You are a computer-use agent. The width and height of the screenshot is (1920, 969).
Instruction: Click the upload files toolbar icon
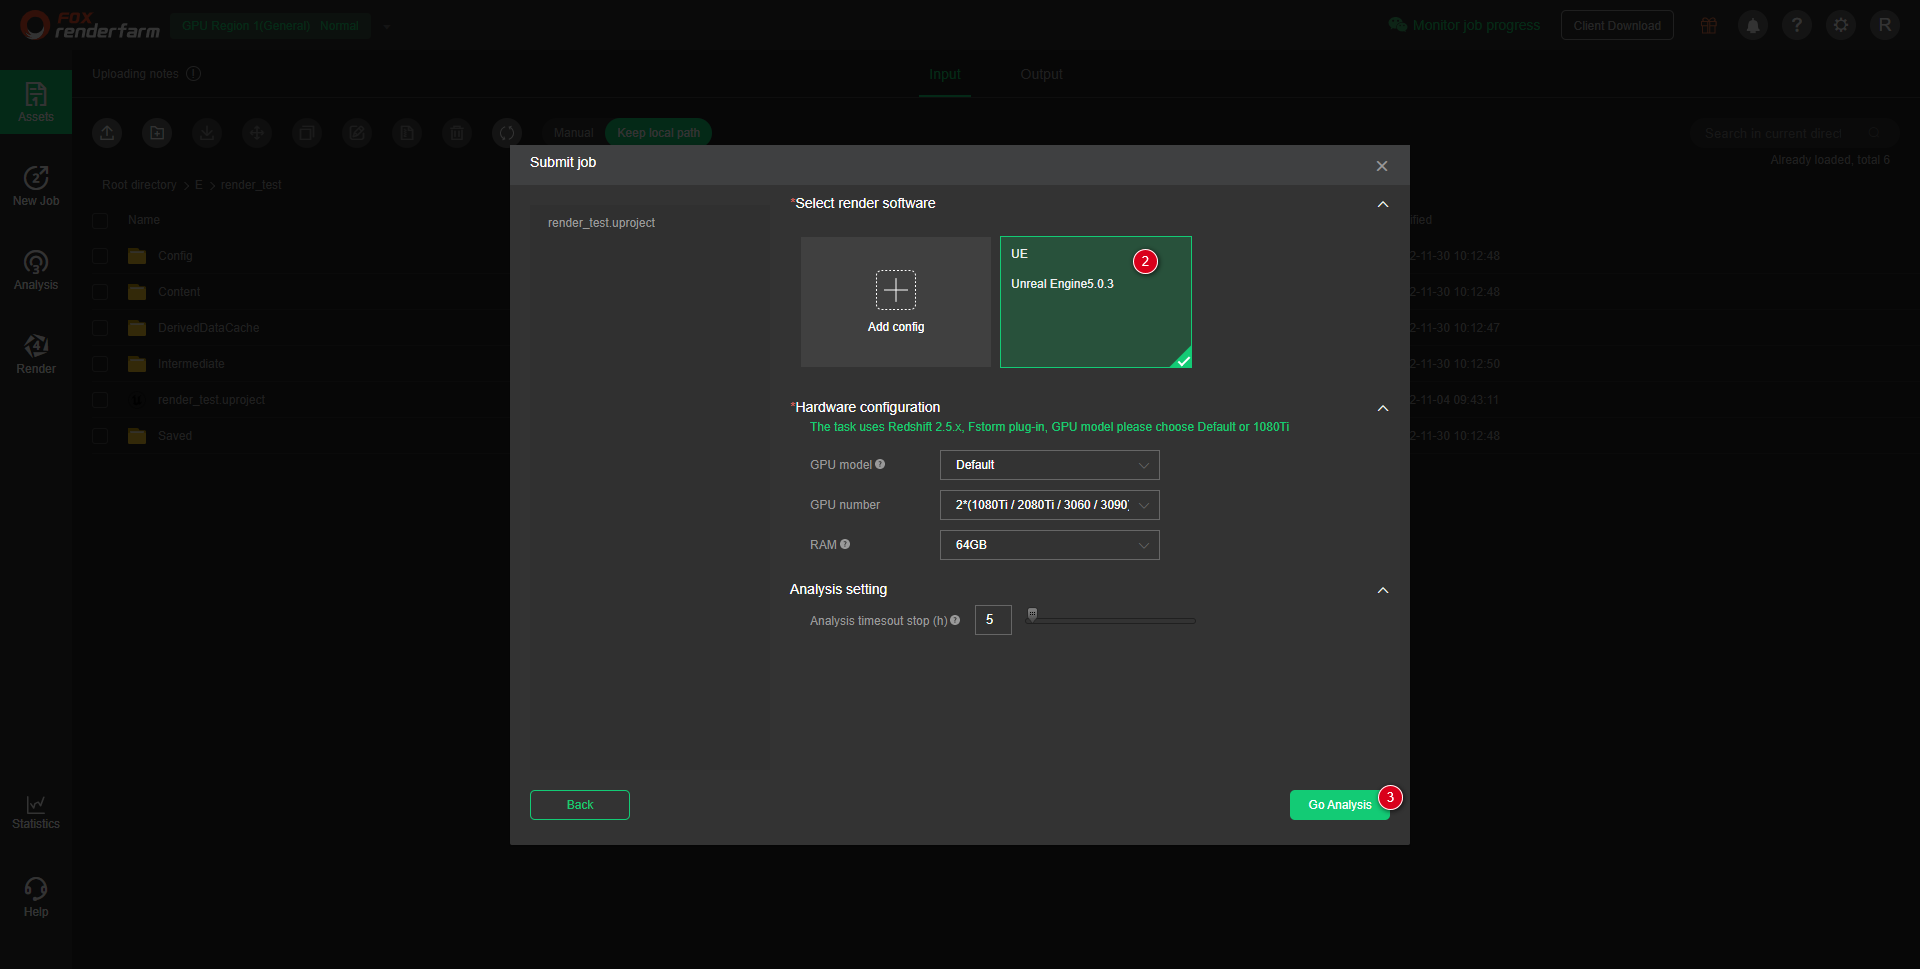coord(107,132)
